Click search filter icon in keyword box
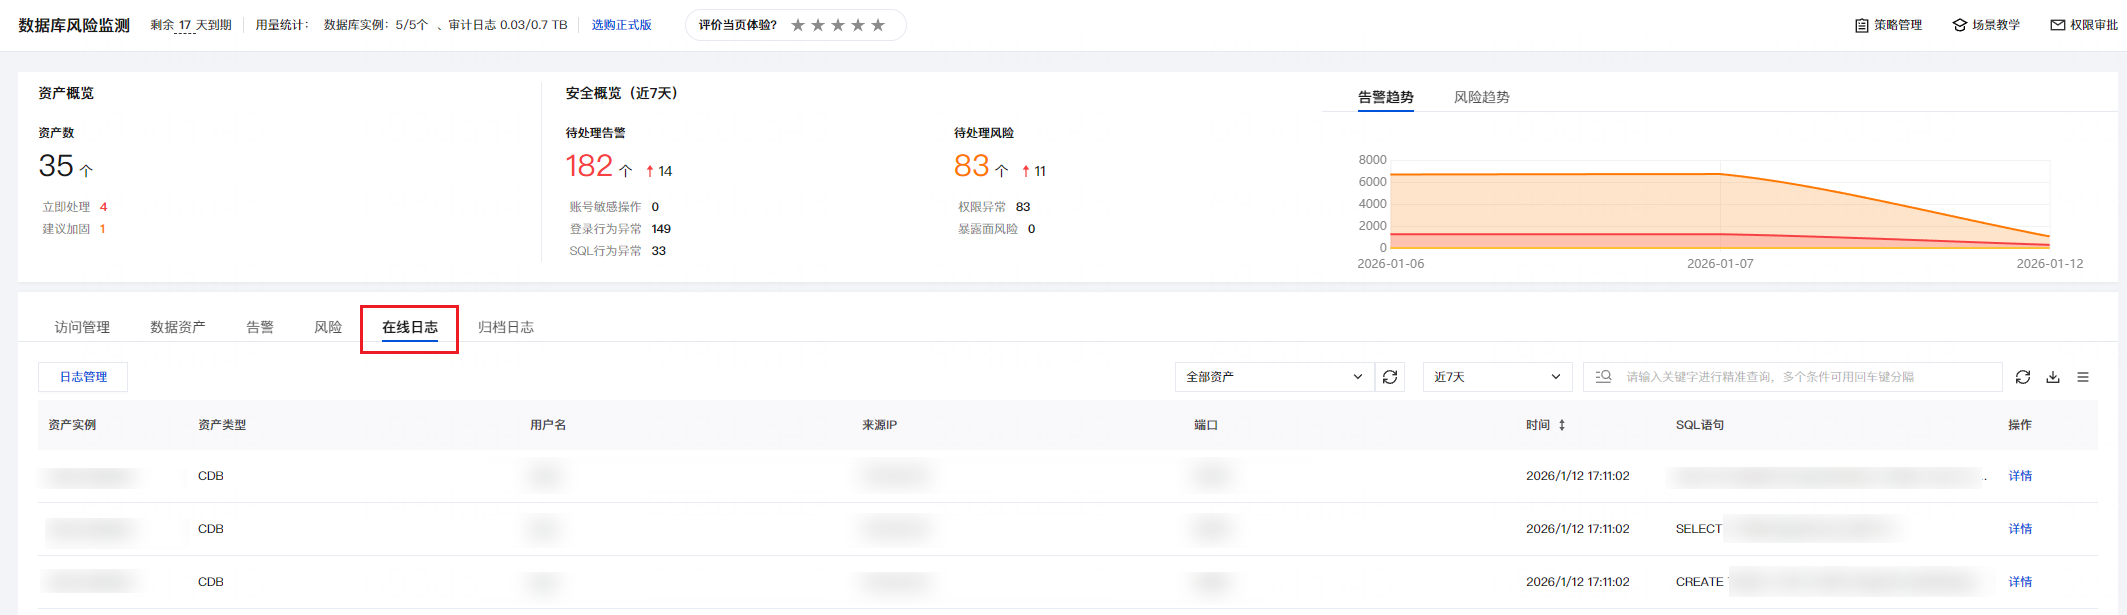The height and width of the screenshot is (615, 2127). point(1603,377)
